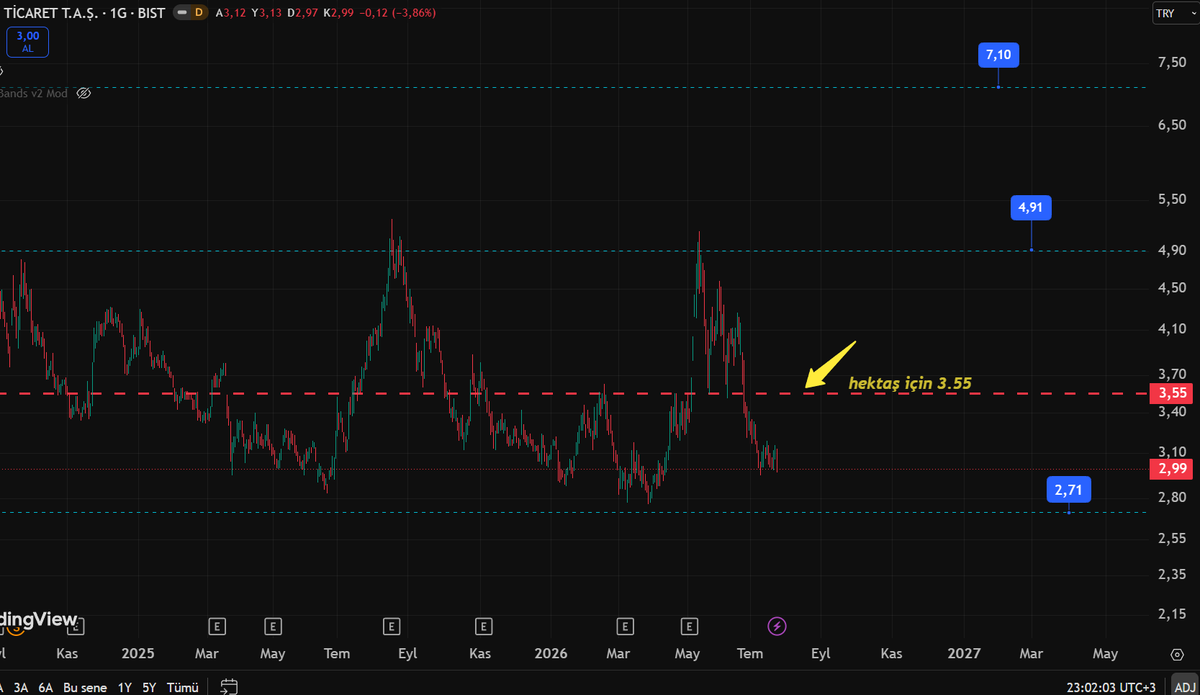The height and width of the screenshot is (695, 1200).
Task: Click the 4,91 price level label
Action: click(1031, 208)
